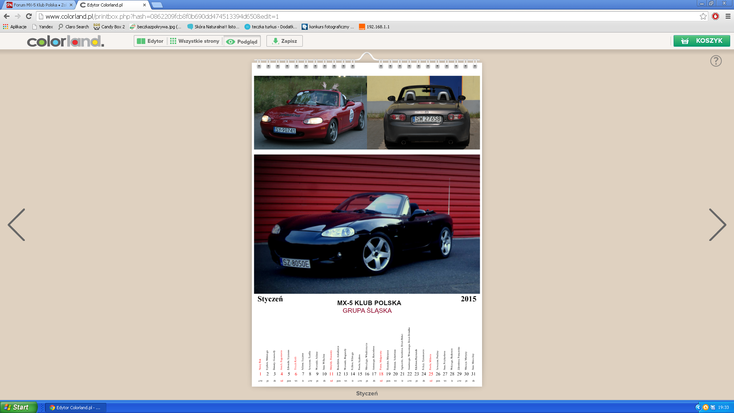Click the red Mazda photo thumbnail
This screenshot has width=734, height=413.
[310, 113]
